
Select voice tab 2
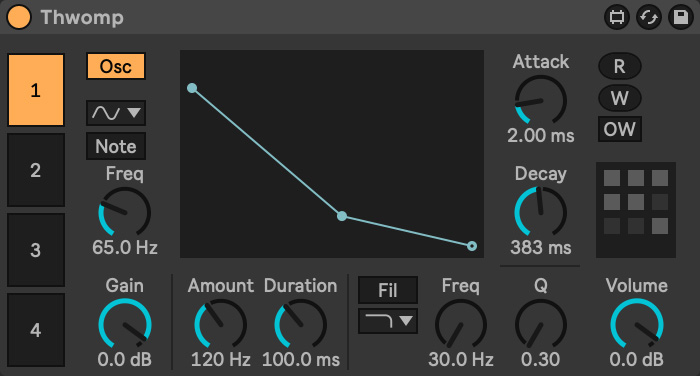pyautogui.click(x=36, y=170)
